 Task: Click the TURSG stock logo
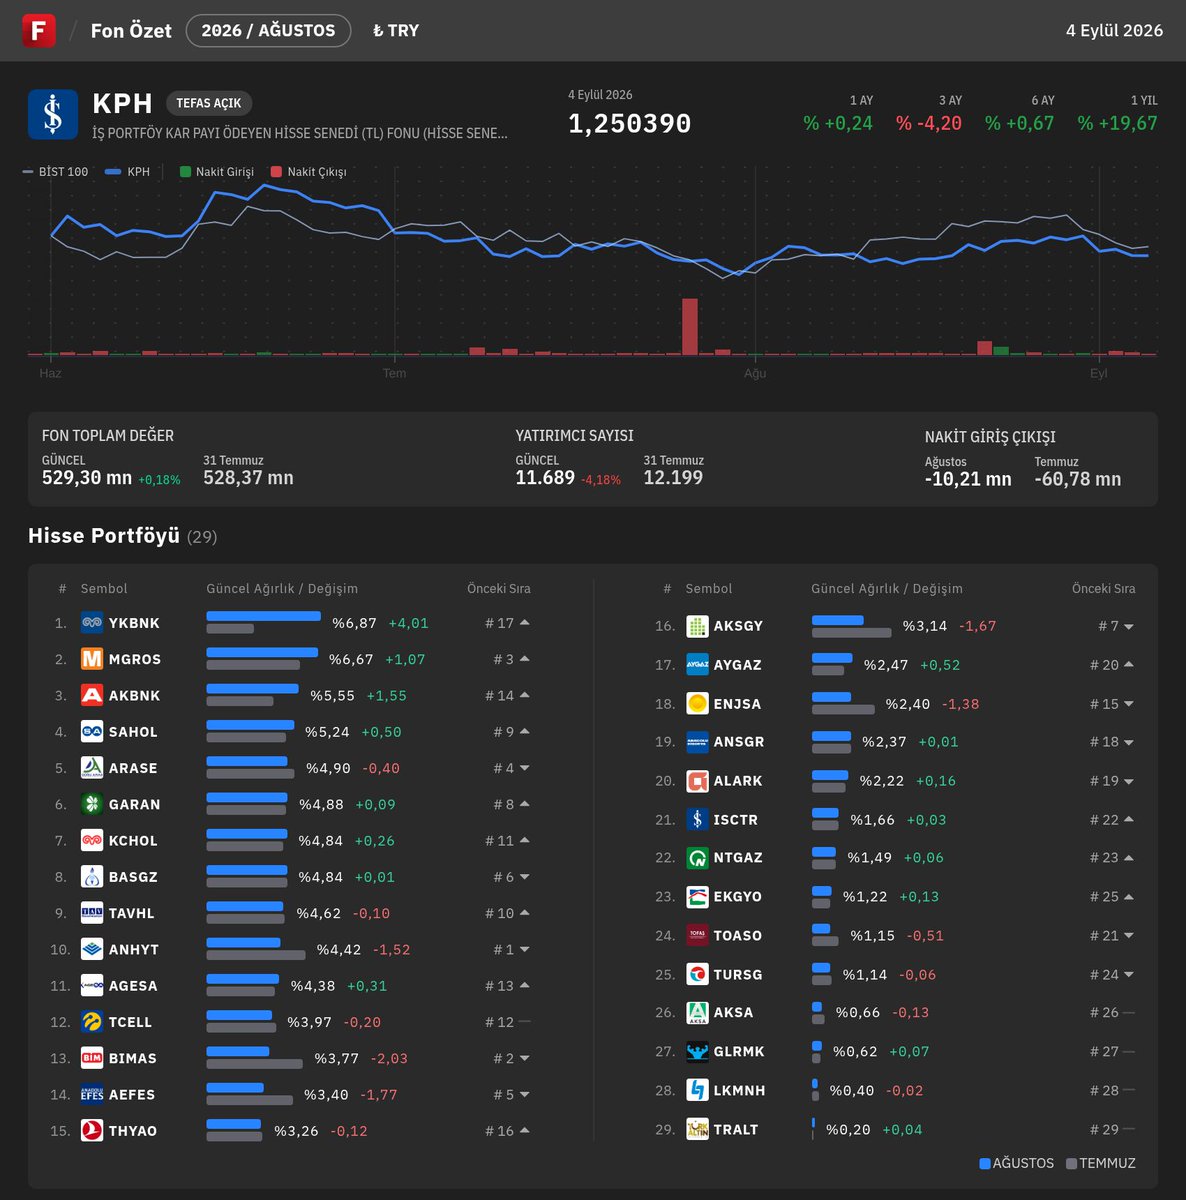pos(697,974)
